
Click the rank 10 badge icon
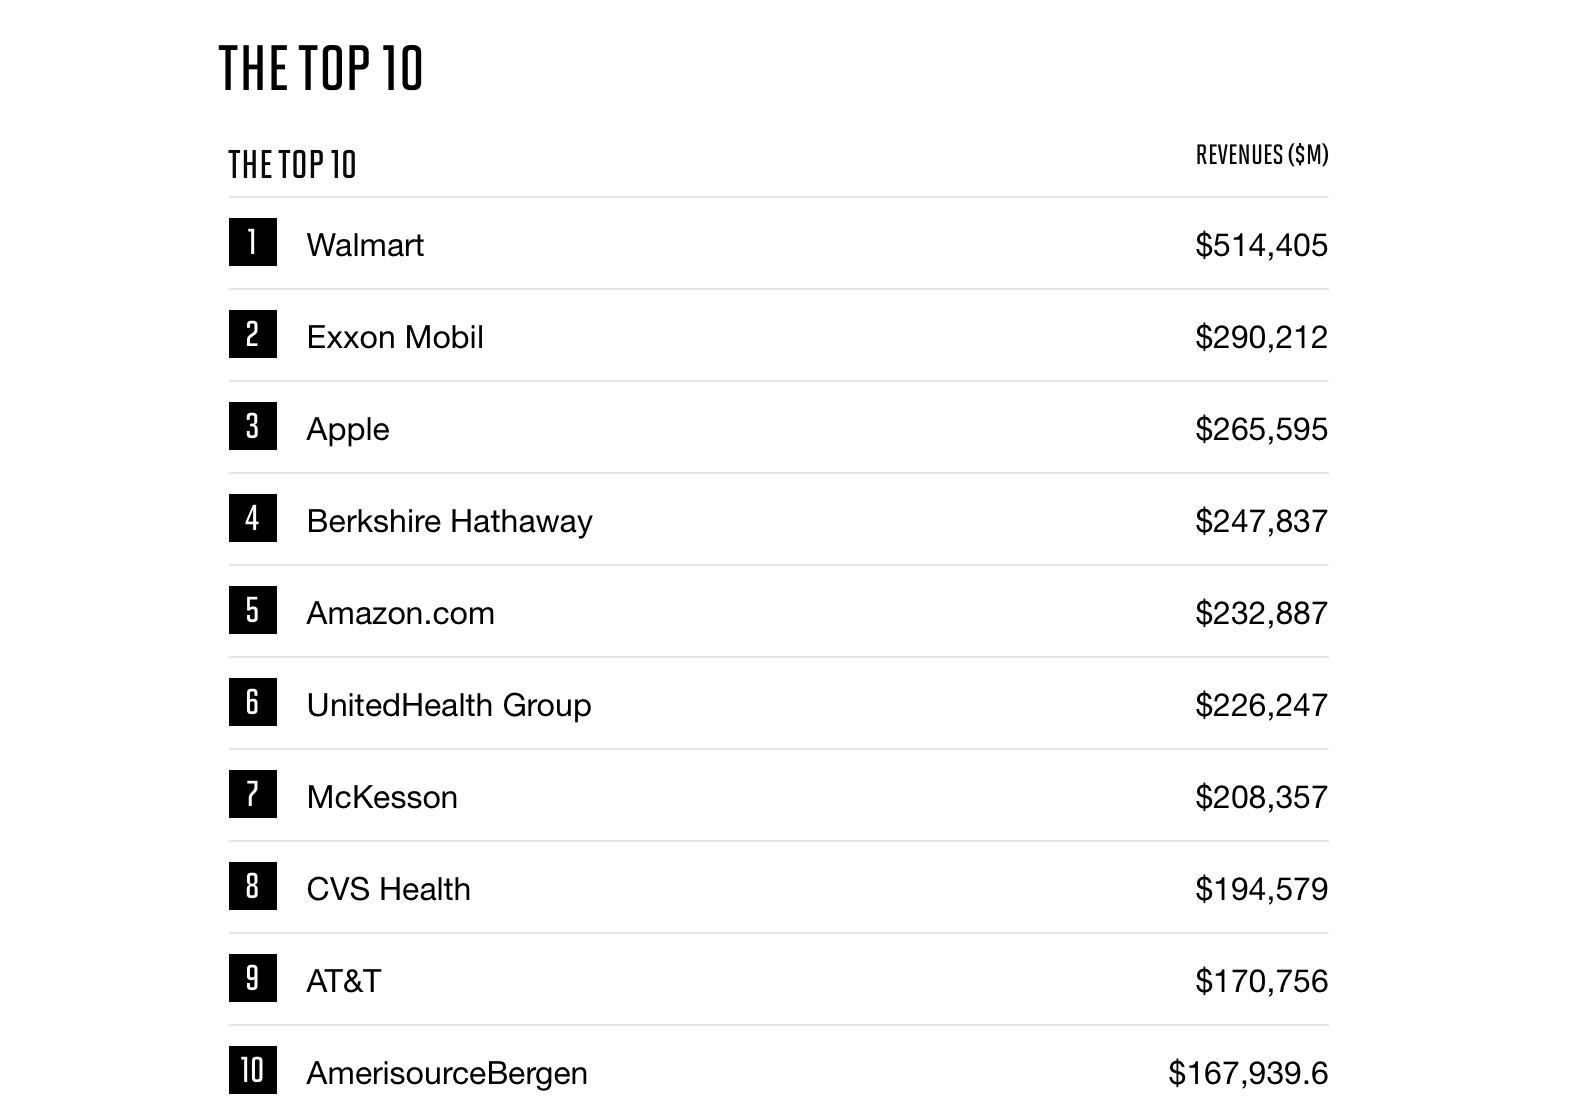point(252,1070)
